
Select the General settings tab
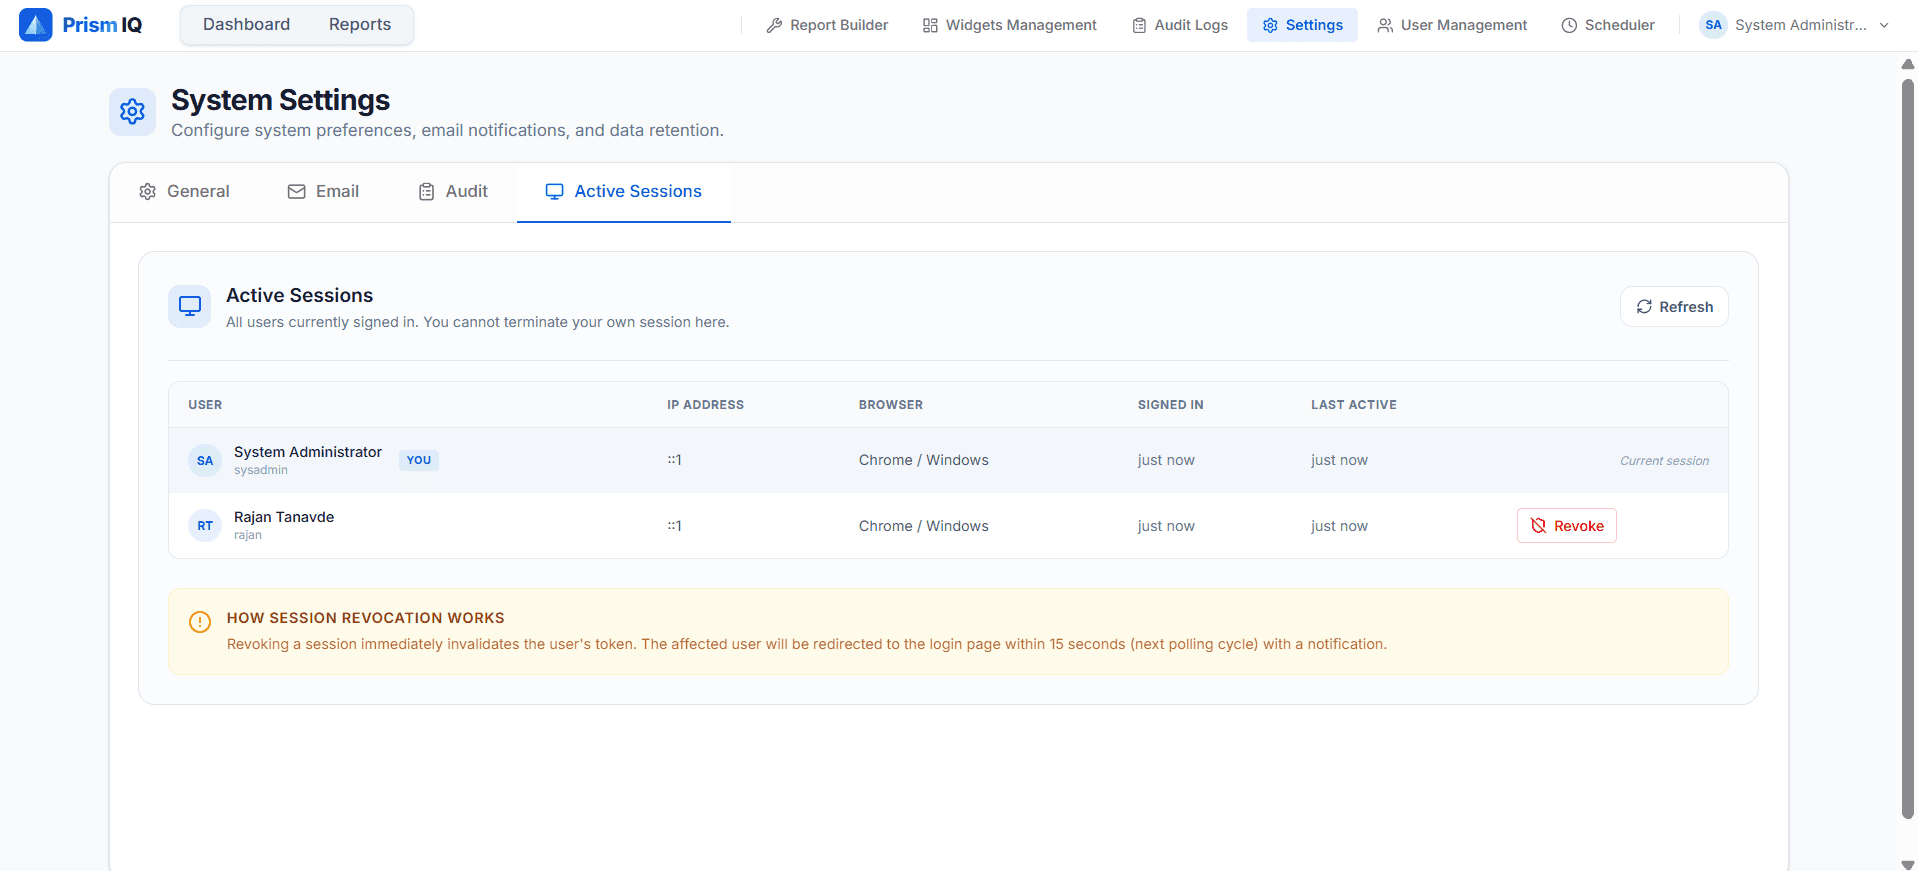pyautogui.click(x=184, y=192)
